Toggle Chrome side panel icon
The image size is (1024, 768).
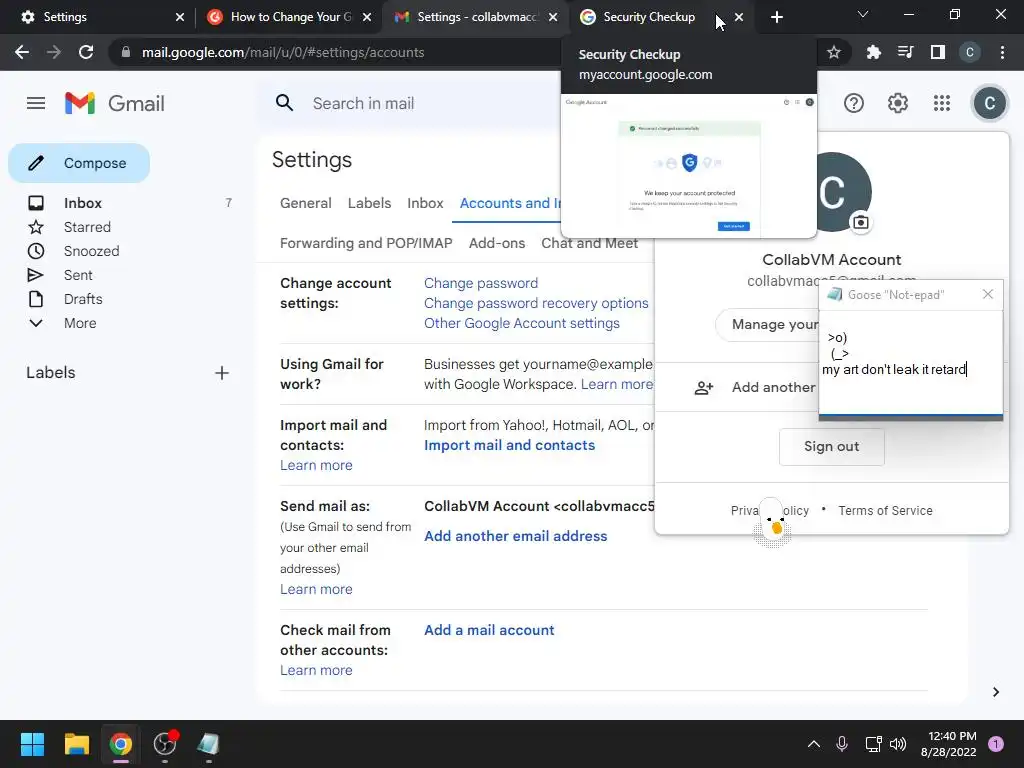(x=938, y=52)
